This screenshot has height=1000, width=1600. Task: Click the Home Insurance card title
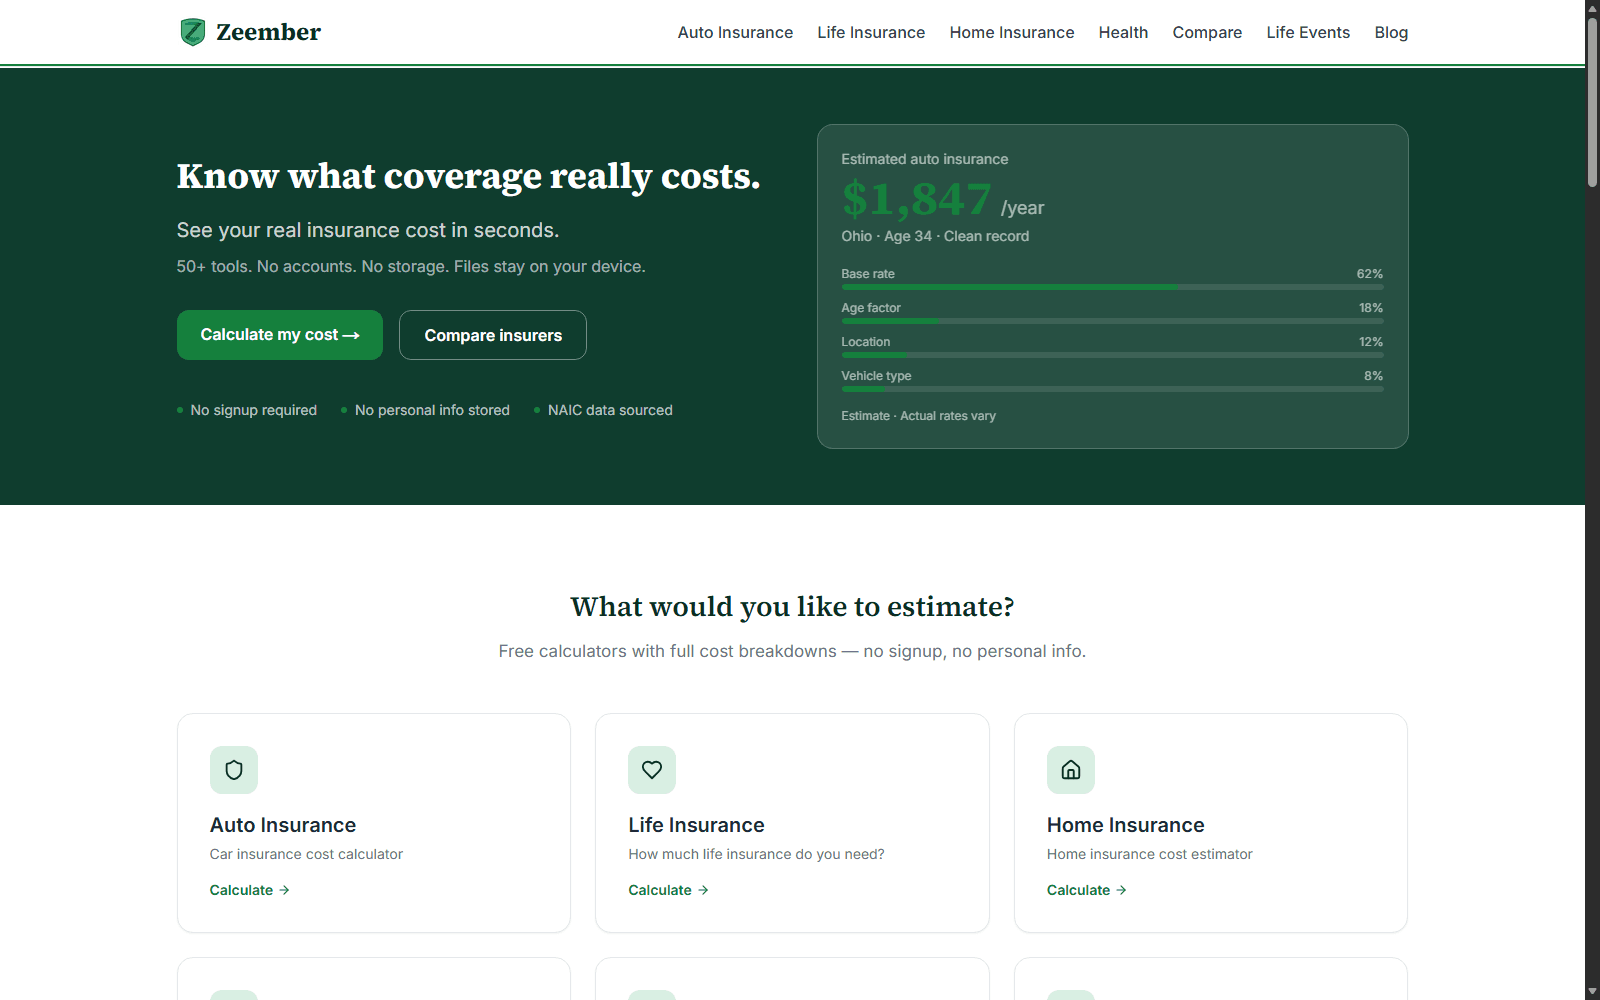click(x=1125, y=825)
